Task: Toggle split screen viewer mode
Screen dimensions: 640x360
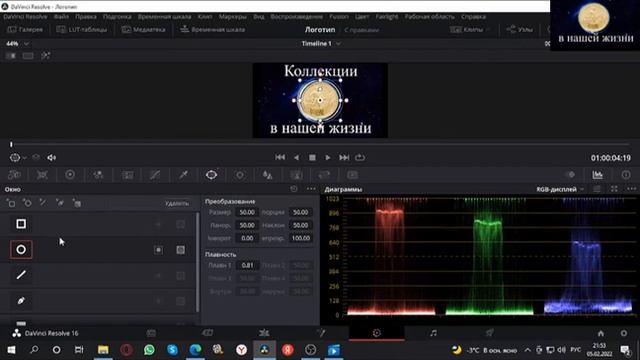Action: 28,56
